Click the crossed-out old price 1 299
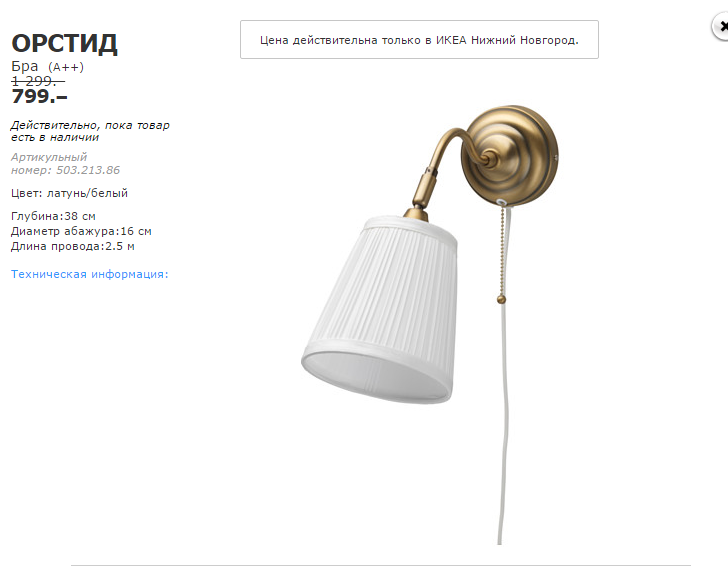The height and width of the screenshot is (566, 728). coord(38,81)
